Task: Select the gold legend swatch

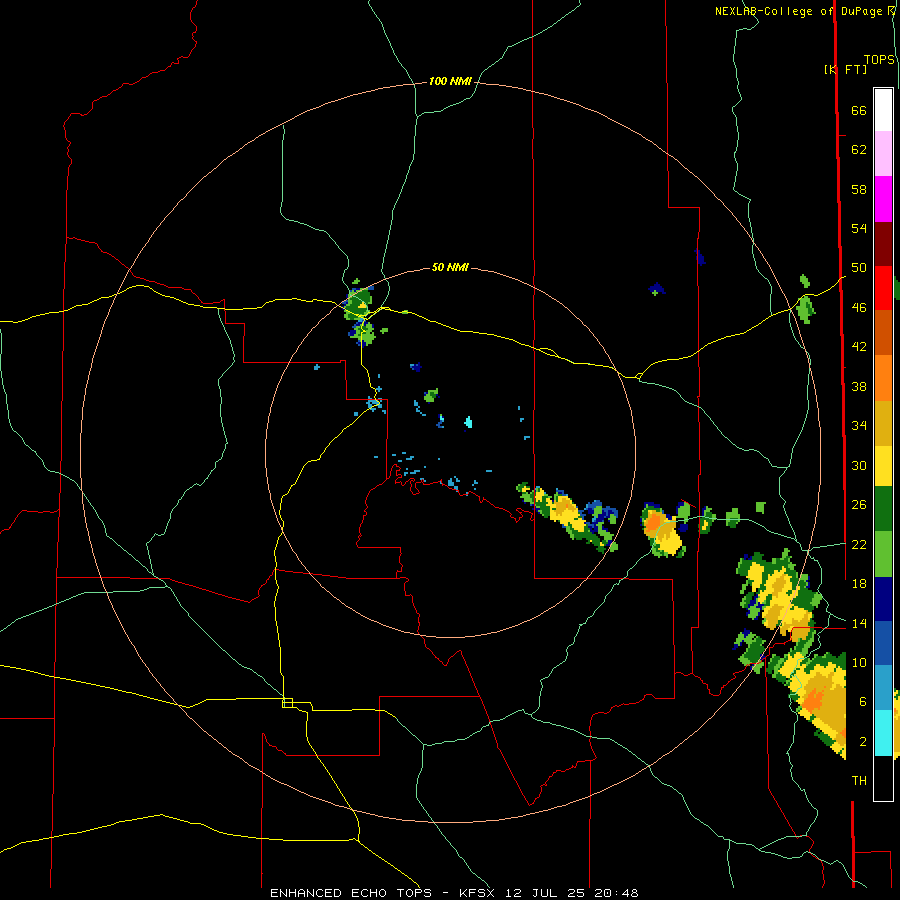Action: click(x=883, y=423)
